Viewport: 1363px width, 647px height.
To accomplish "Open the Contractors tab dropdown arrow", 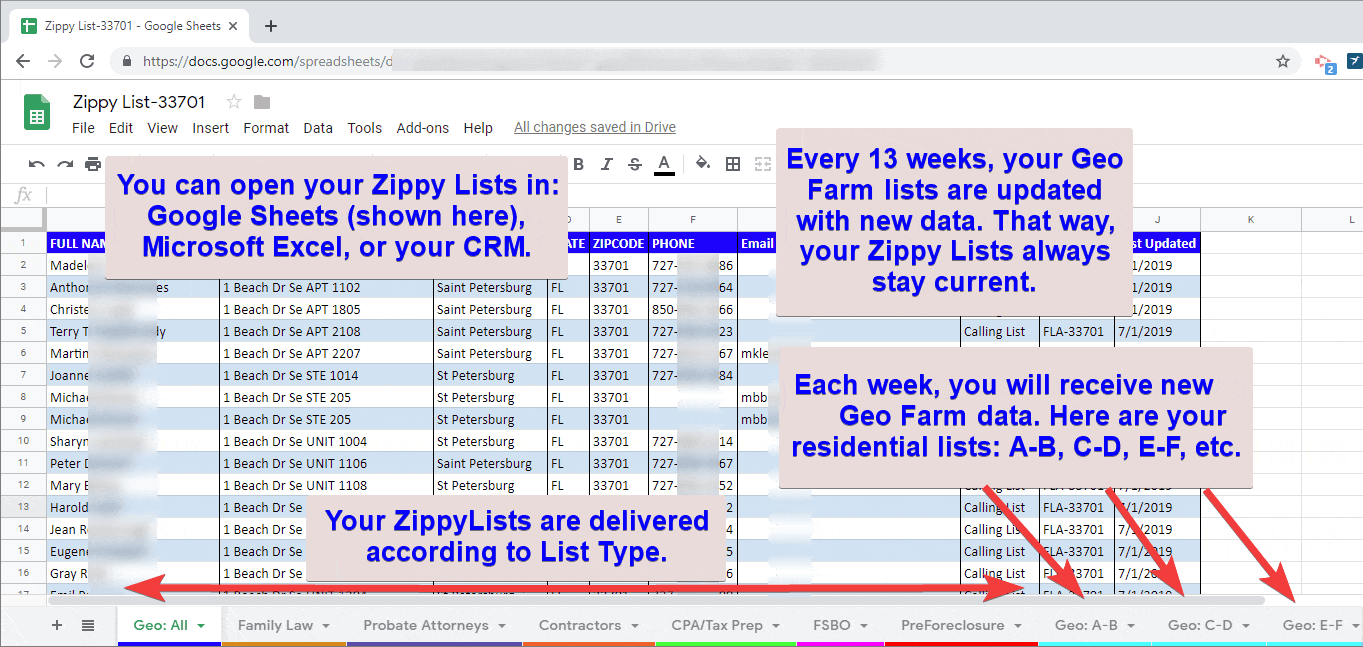I will [x=634, y=626].
